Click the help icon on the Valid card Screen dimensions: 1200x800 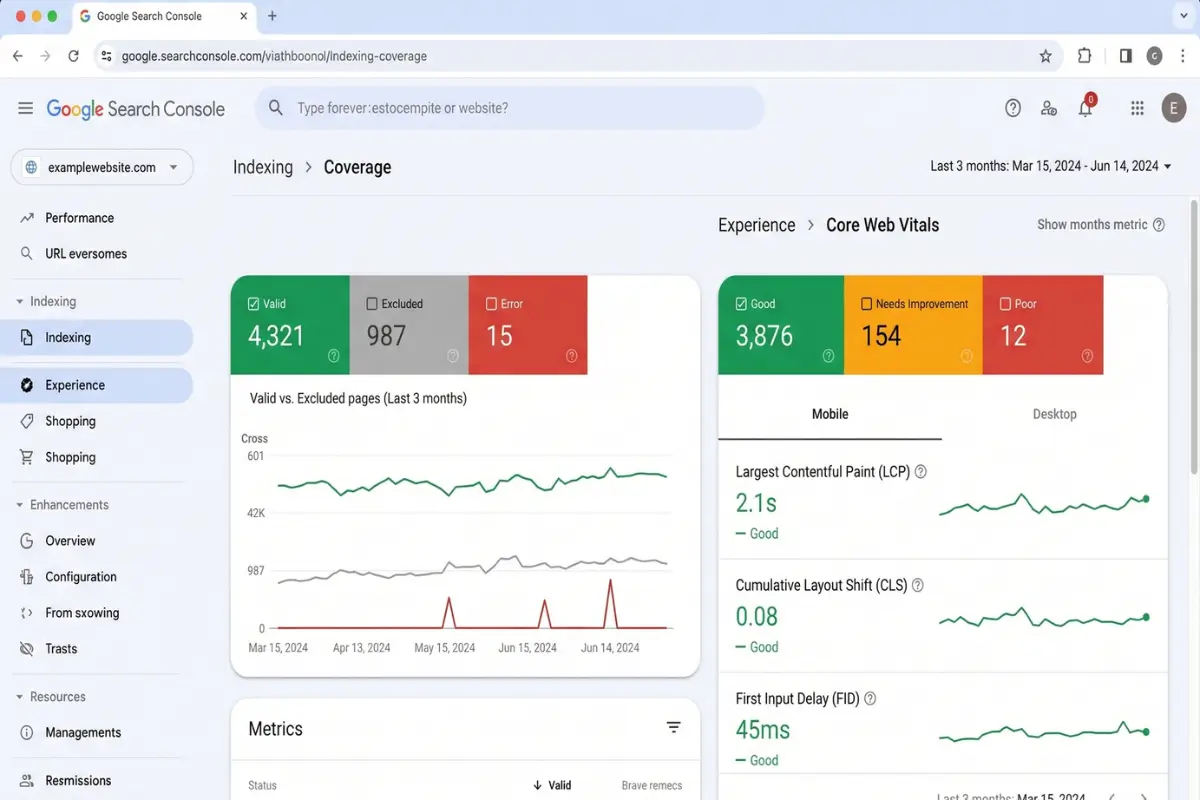click(x=334, y=355)
